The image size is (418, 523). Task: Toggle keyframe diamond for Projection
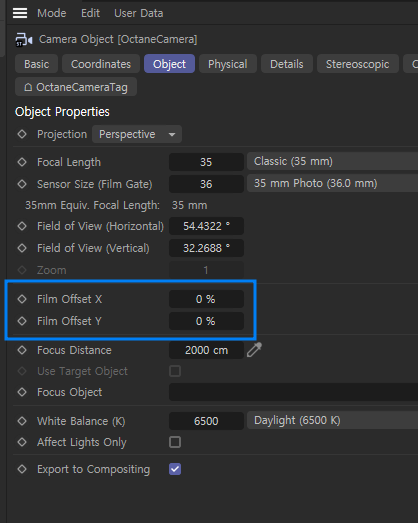tap(22, 134)
